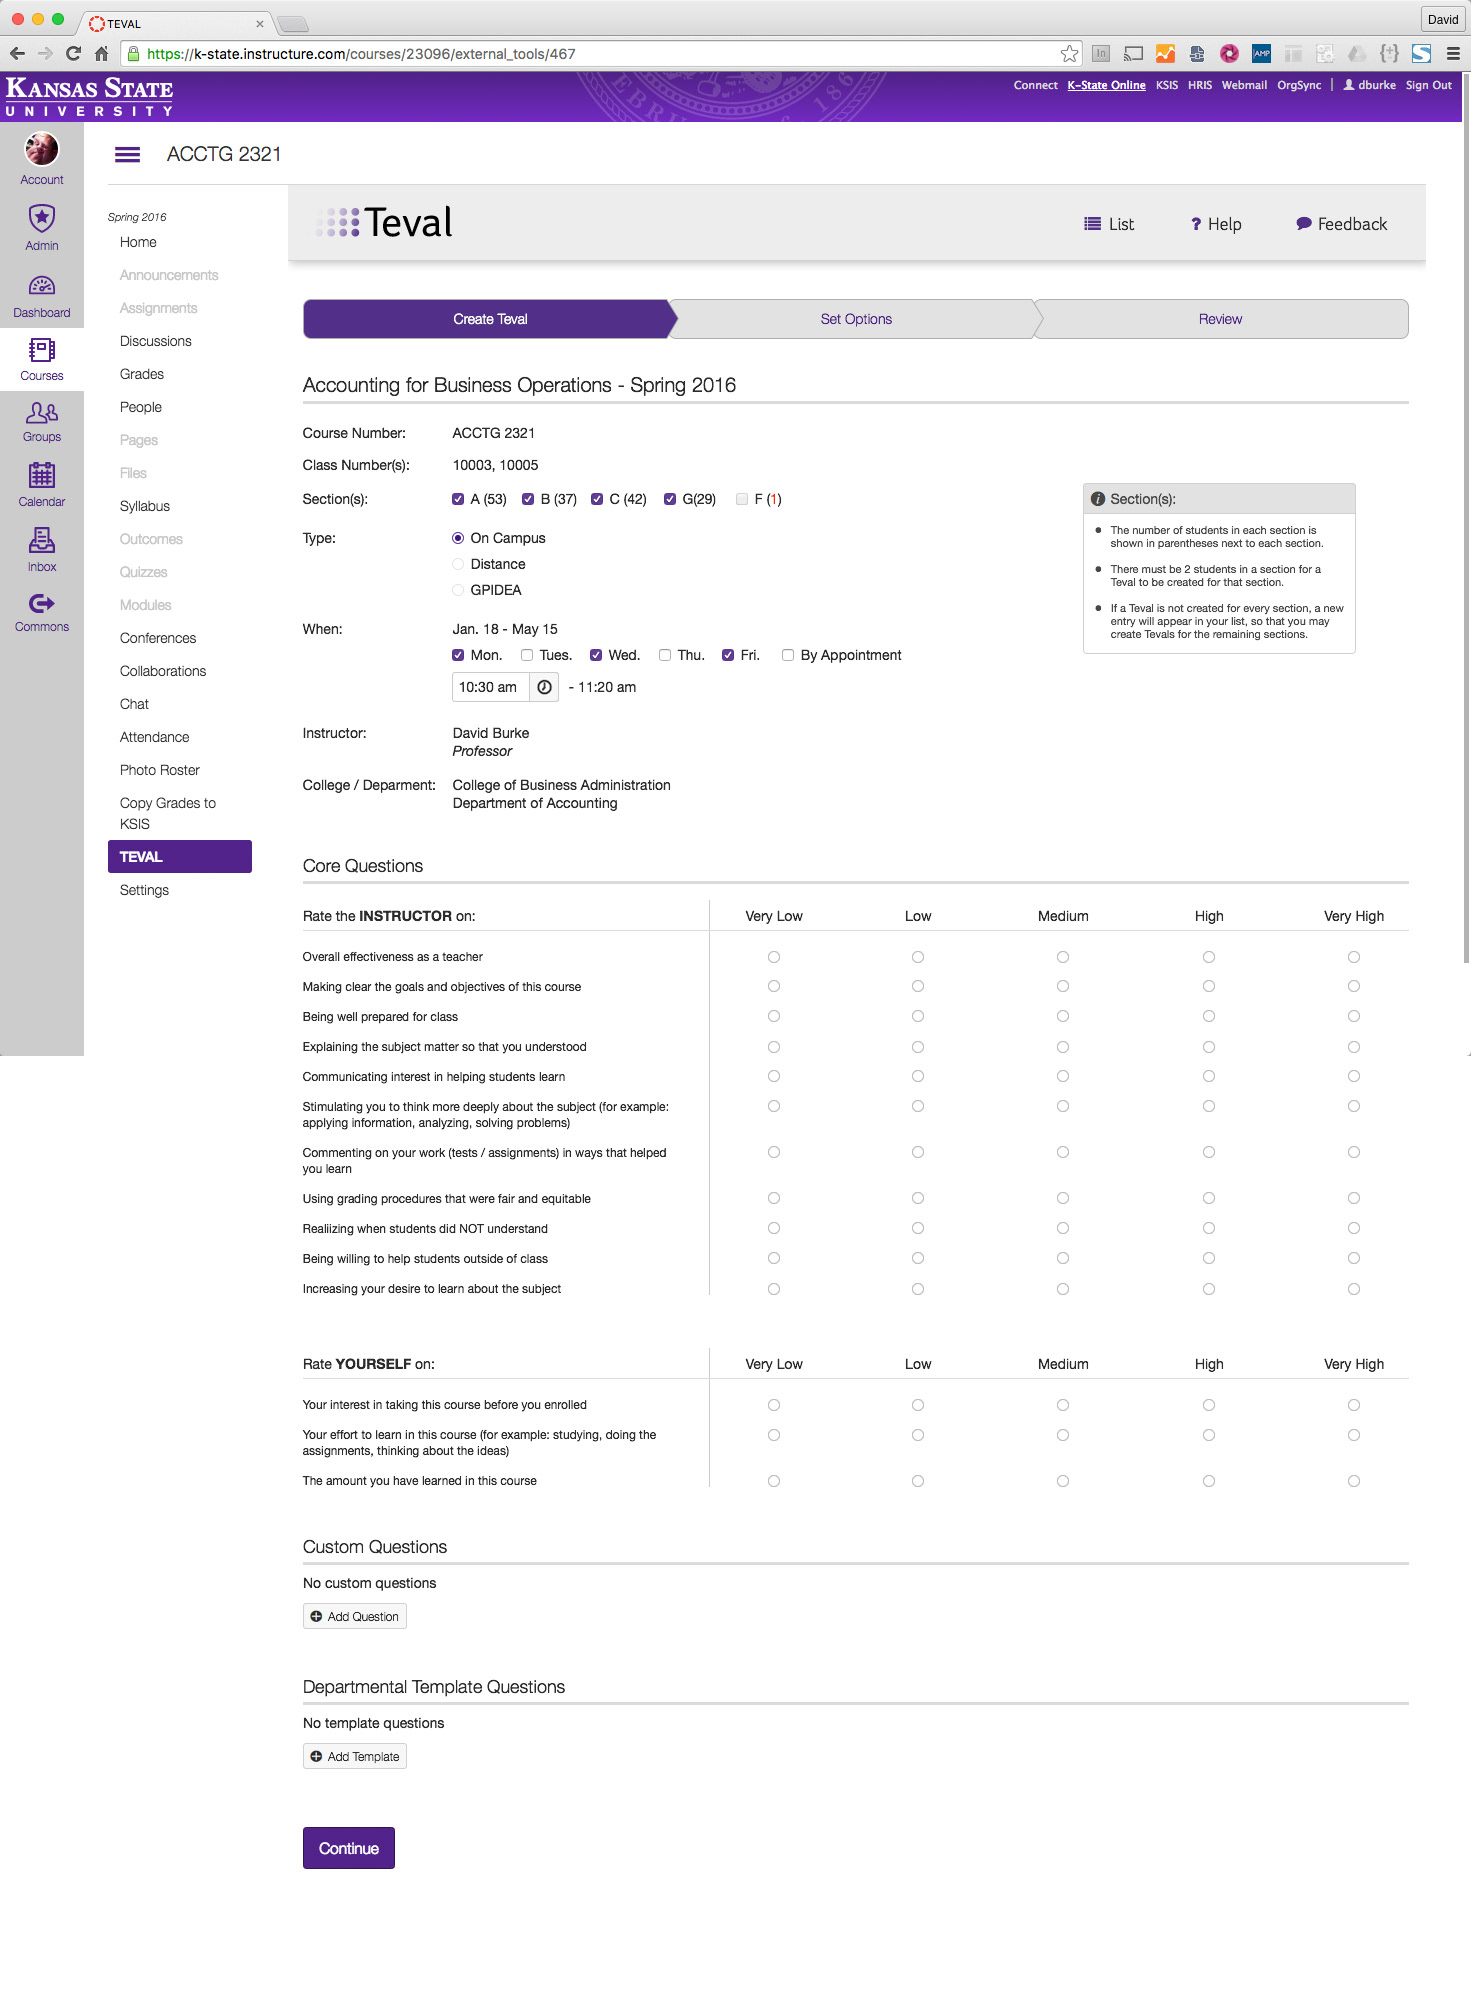1471x2000 pixels.
Task: Select the On Campus radio button
Action: click(458, 538)
